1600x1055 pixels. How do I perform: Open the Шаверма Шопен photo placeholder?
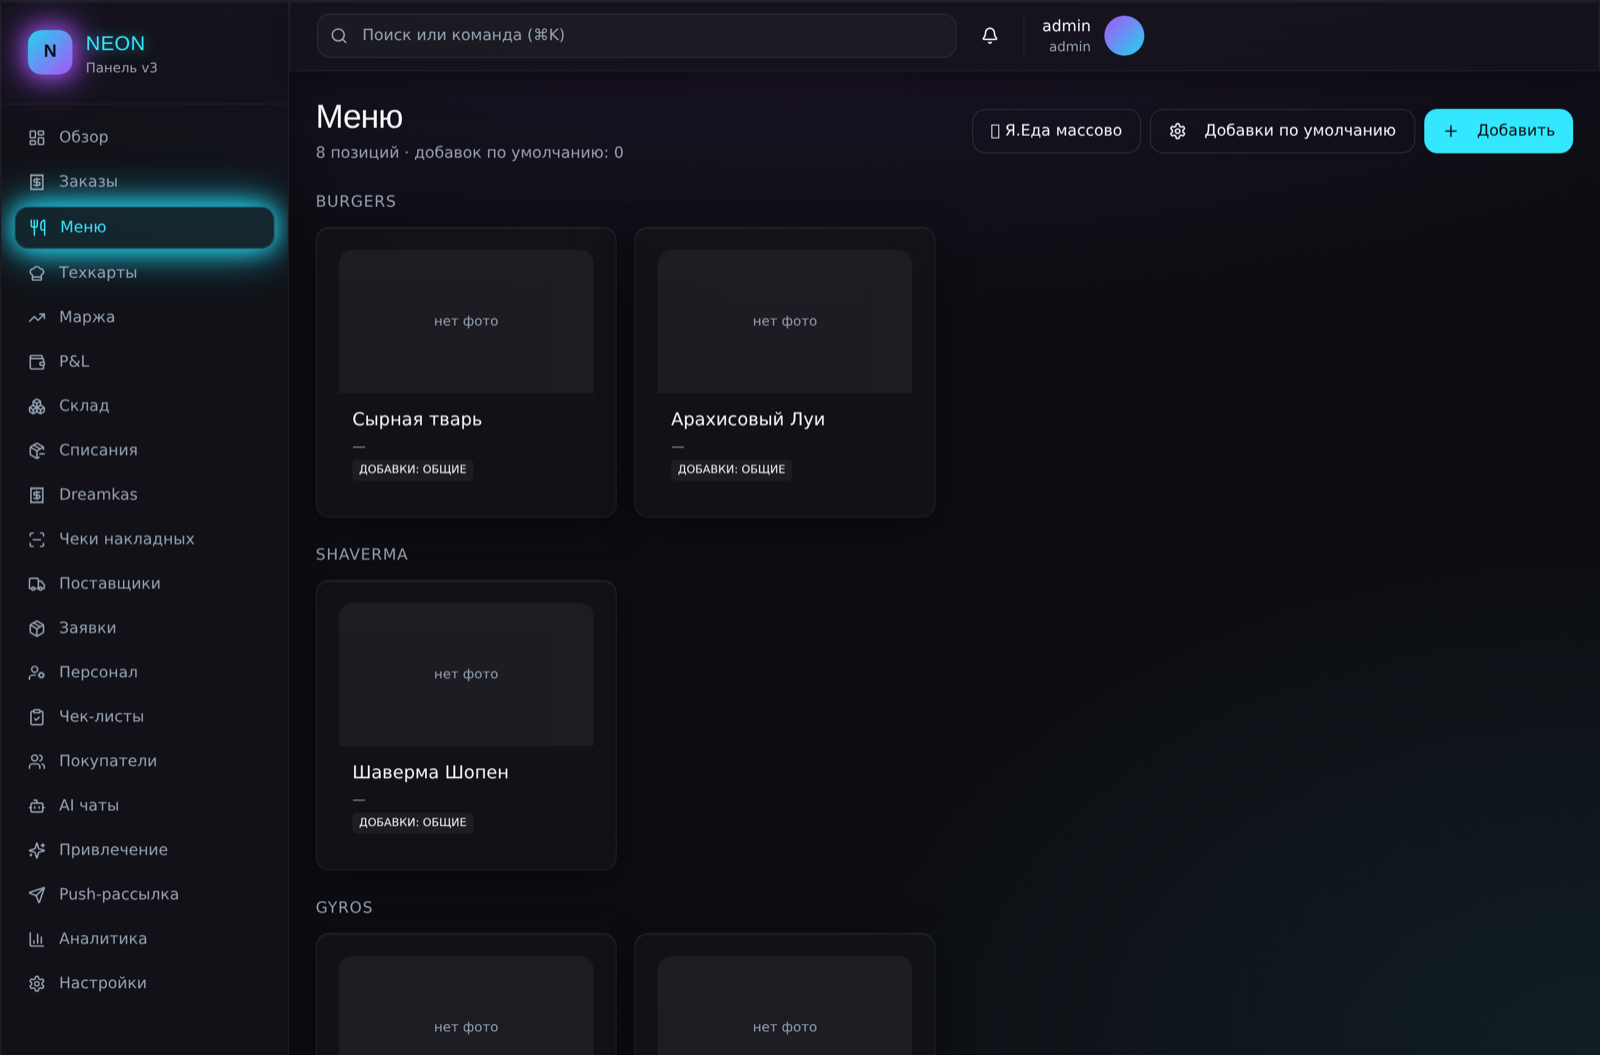tap(466, 674)
